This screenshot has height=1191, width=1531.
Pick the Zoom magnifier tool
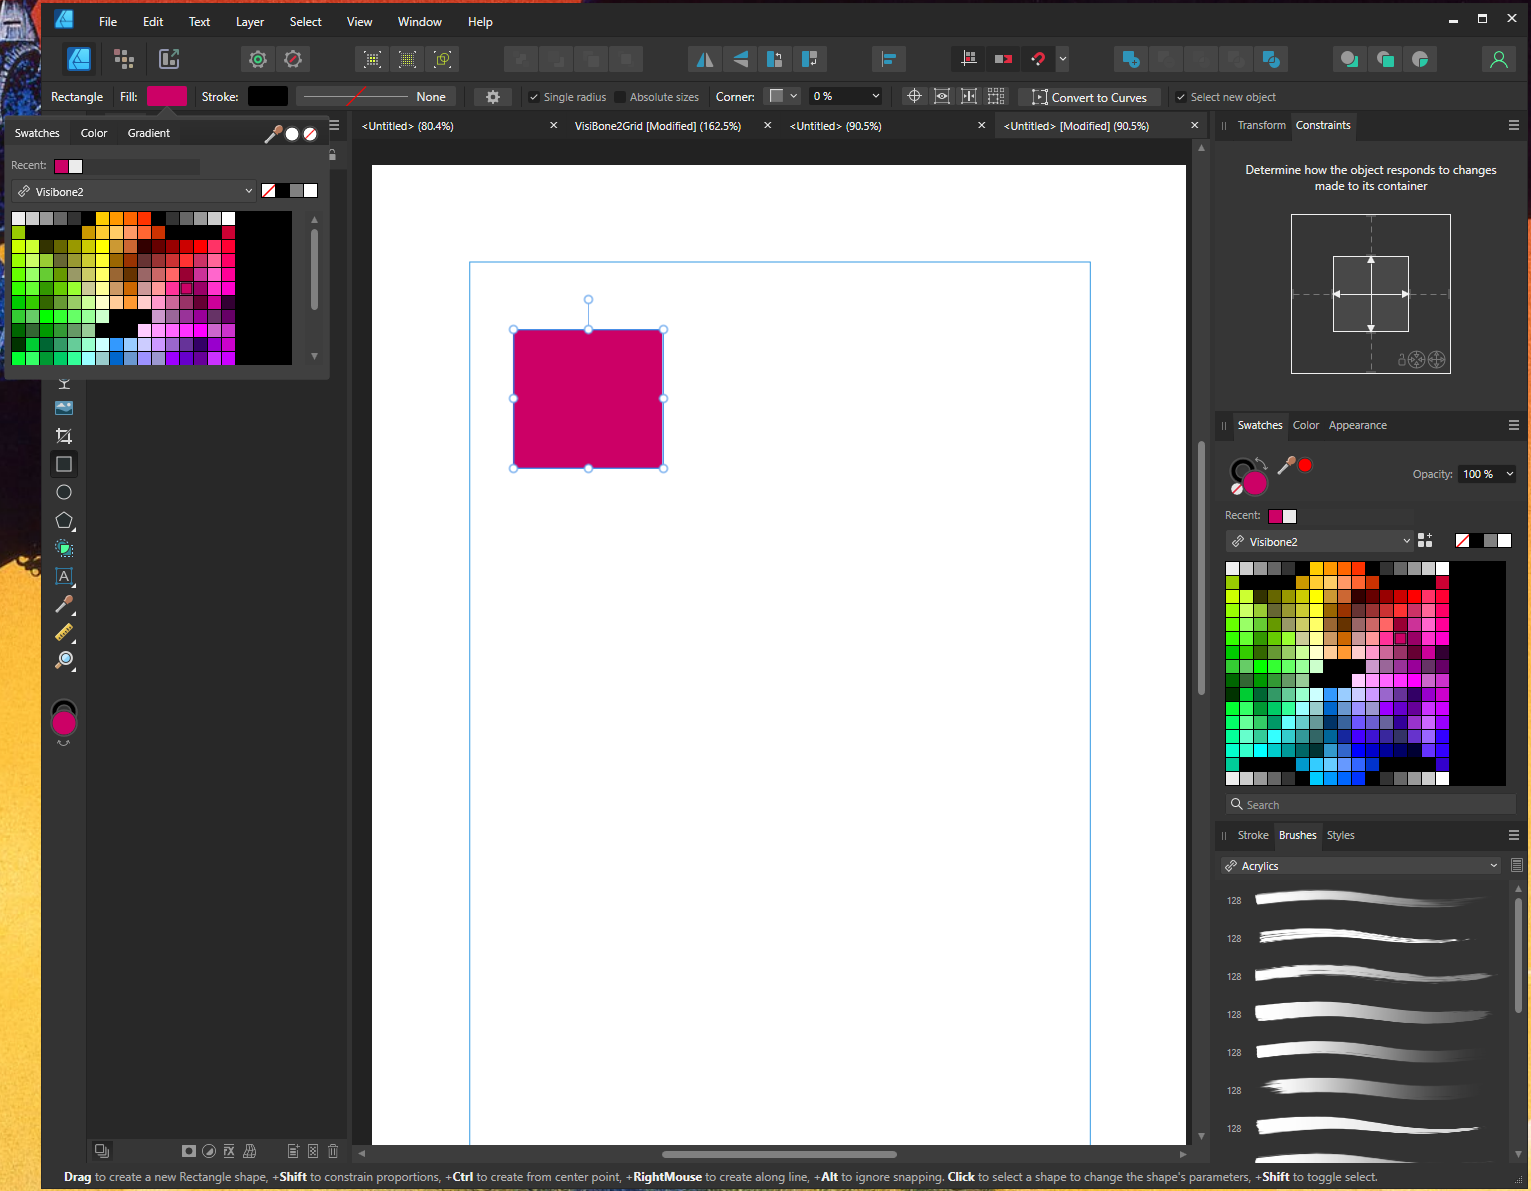tap(64, 660)
